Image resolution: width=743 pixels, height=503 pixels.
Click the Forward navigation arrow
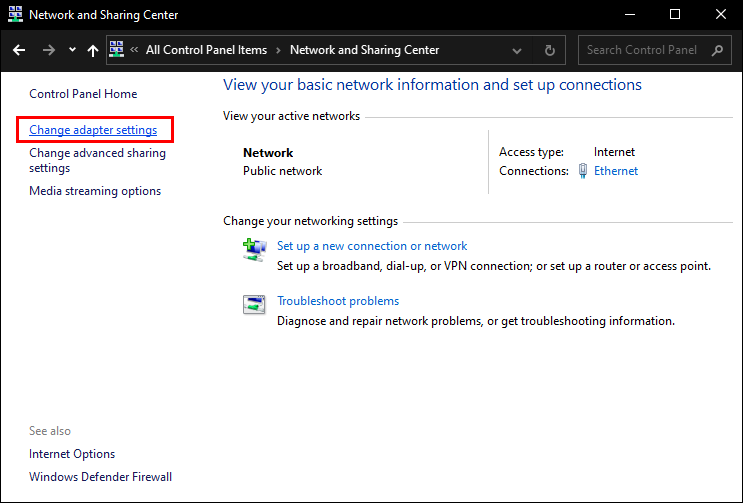coord(49,50)
